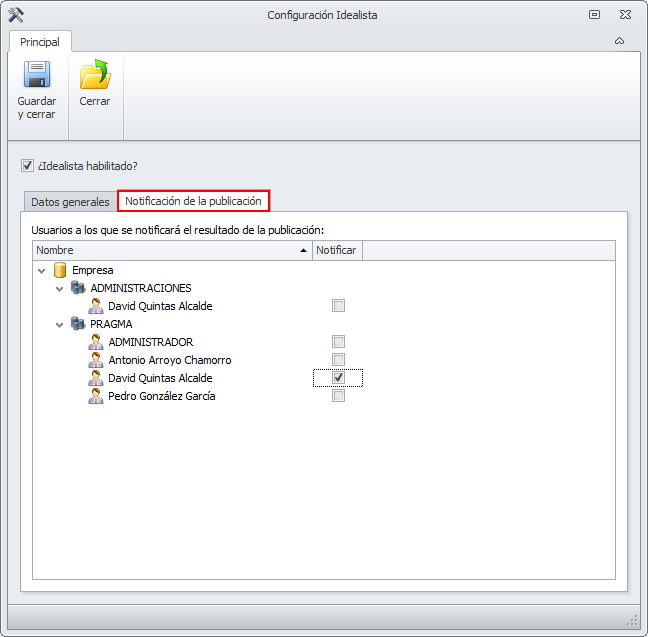Switch to the Datos generales tab
This screenshot has width=648, height=637.
pos(70,202)
